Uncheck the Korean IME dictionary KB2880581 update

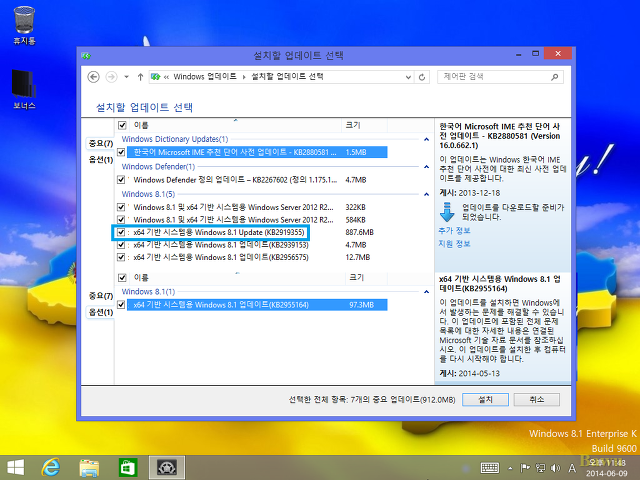pyautogui.click(x=121, y=152)
